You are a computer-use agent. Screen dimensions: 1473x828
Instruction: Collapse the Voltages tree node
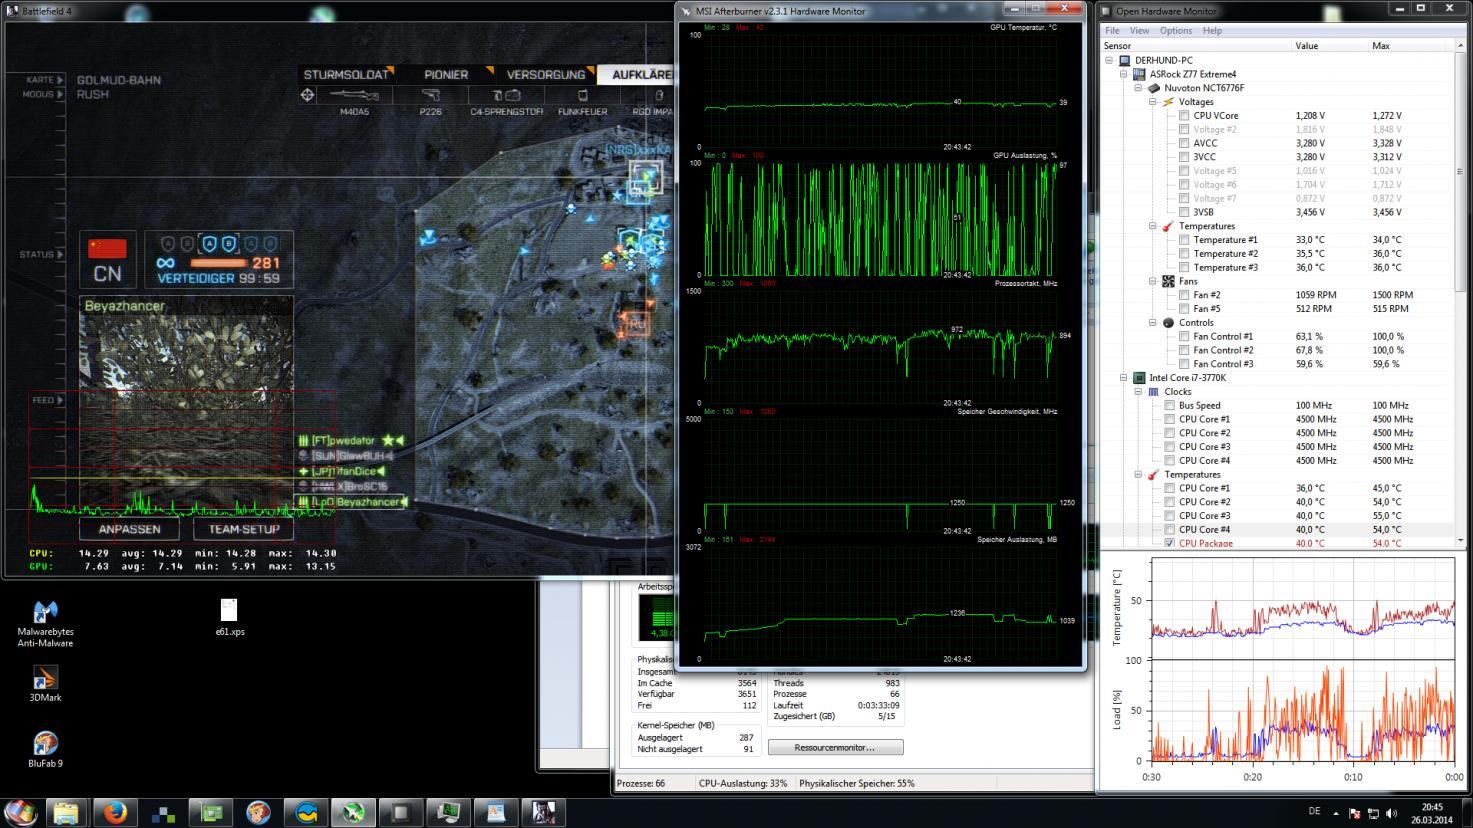[x=1152, y=102]
